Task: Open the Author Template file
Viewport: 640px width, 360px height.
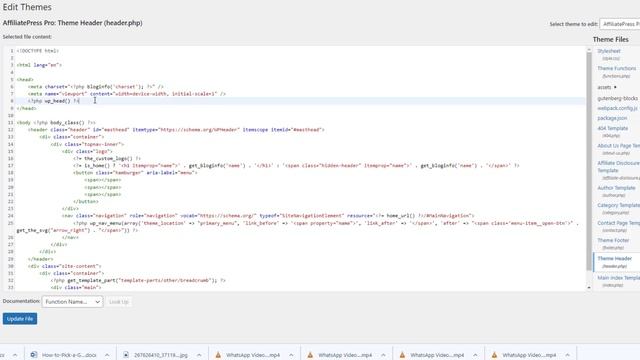Action: tap(616, 188)
